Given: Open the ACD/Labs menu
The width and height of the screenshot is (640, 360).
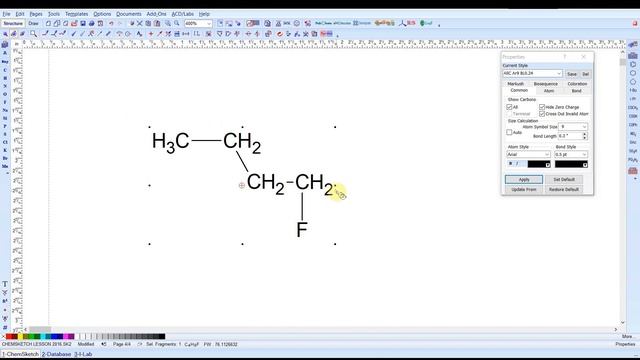Looking at the screenshot, I should (x=182, y=14).
